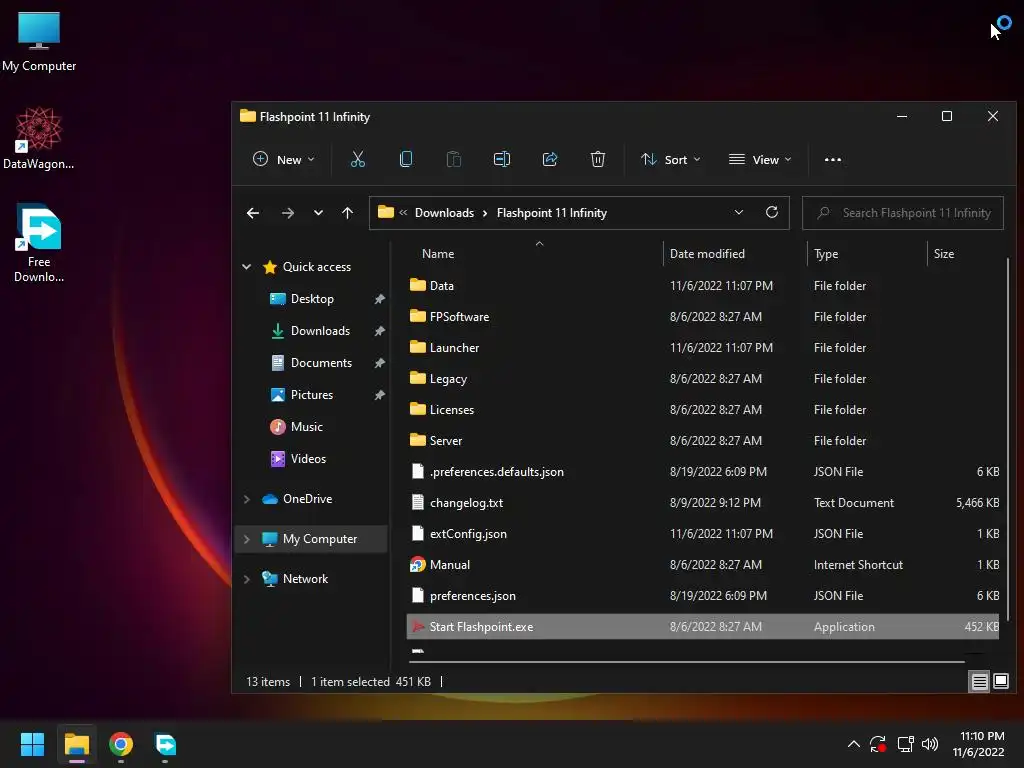This screenshot has width=1024, height=768.
Task: Click Downloads in the address breadcrumb
Action: coord(444,213)
